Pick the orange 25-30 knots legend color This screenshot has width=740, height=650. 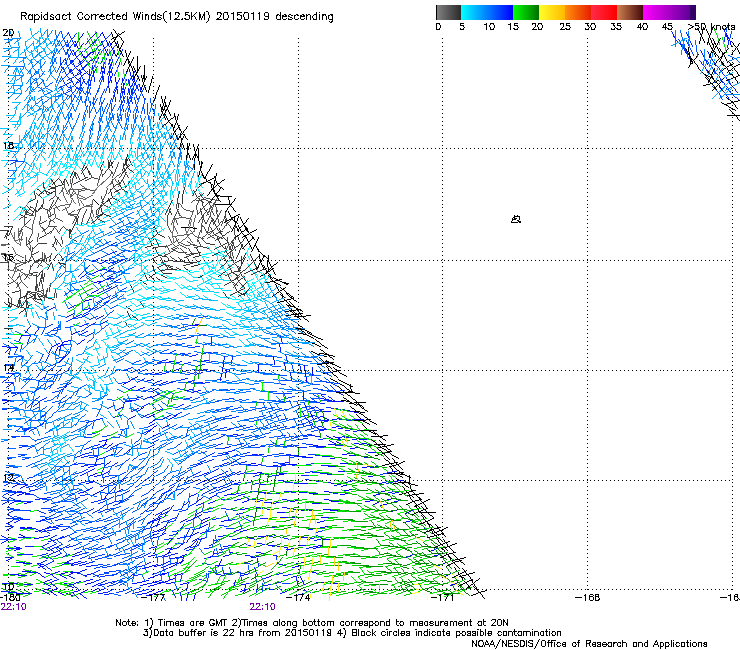(578, 12)
